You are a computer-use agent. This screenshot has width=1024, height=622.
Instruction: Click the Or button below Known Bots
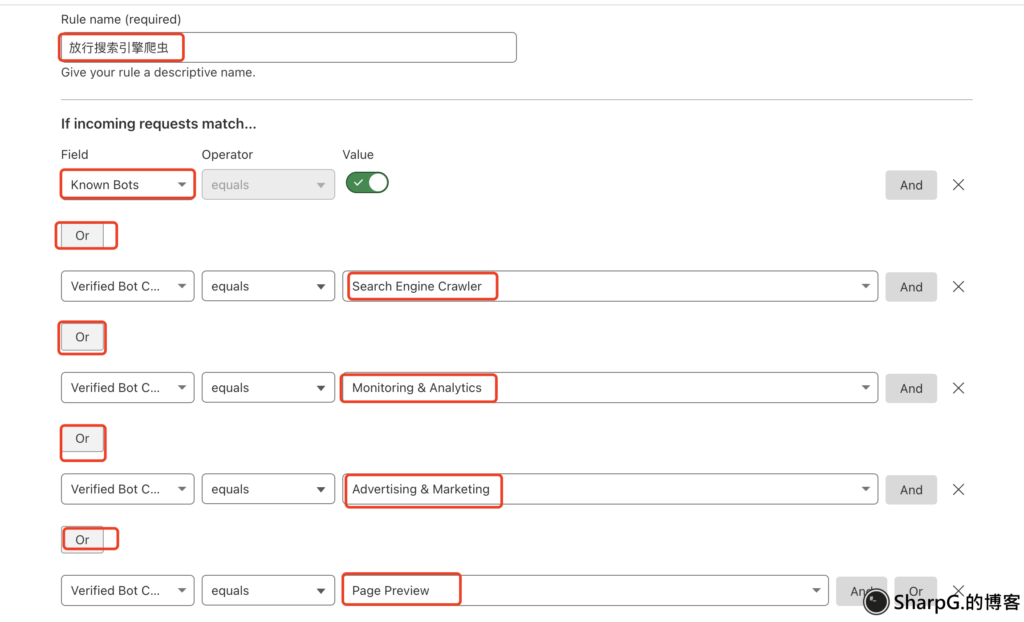[x=83, y=236]
